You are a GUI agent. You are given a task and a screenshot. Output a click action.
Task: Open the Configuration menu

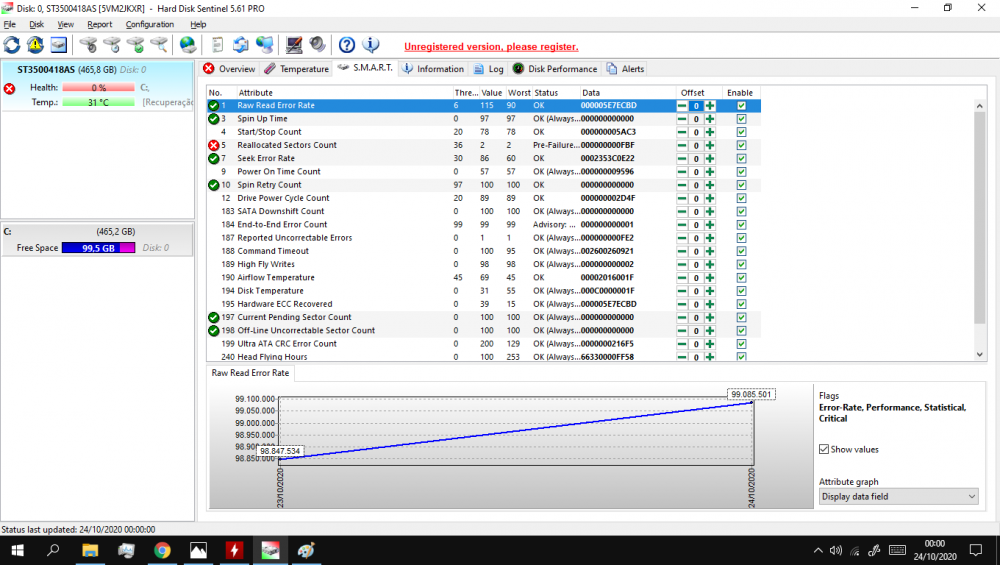[149, 24]
